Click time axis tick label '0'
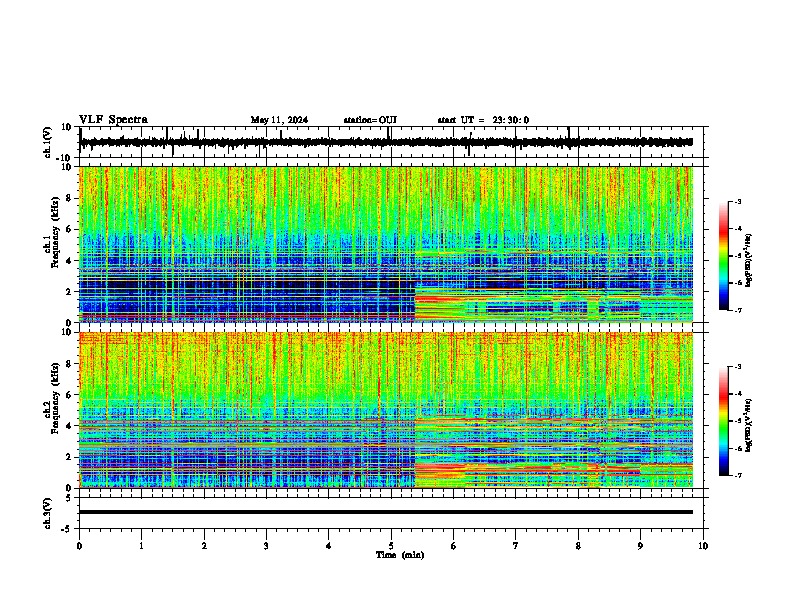This screenshot has height=612, width=792. coord(79,546)
